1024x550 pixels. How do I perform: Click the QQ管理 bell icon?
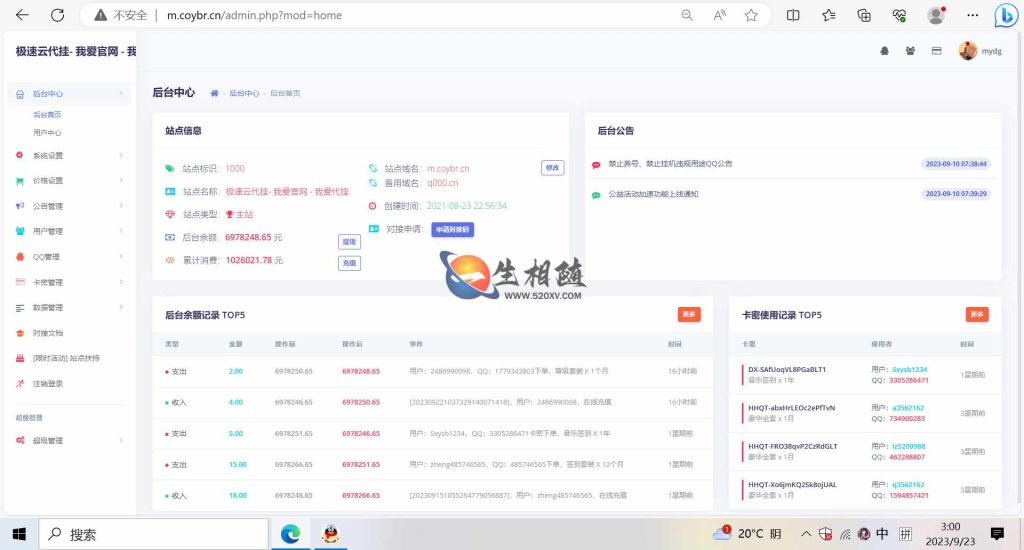20,257
